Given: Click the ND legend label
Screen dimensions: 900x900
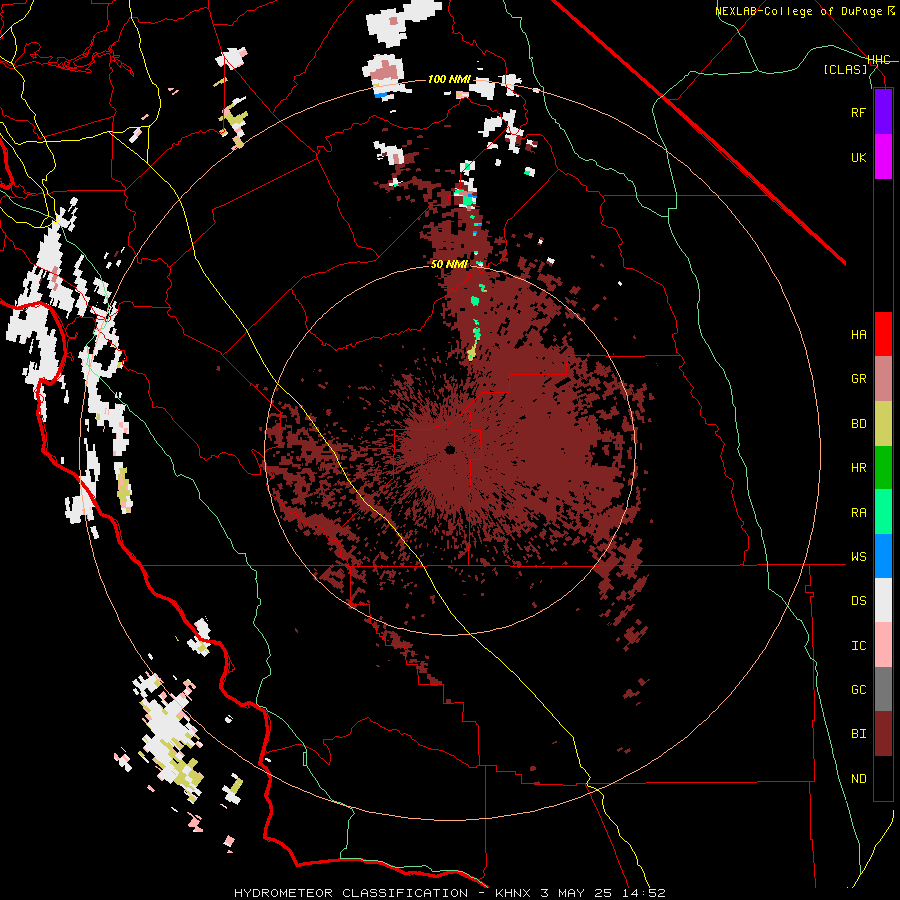Looking at the screenshot, I should point(858,779).
